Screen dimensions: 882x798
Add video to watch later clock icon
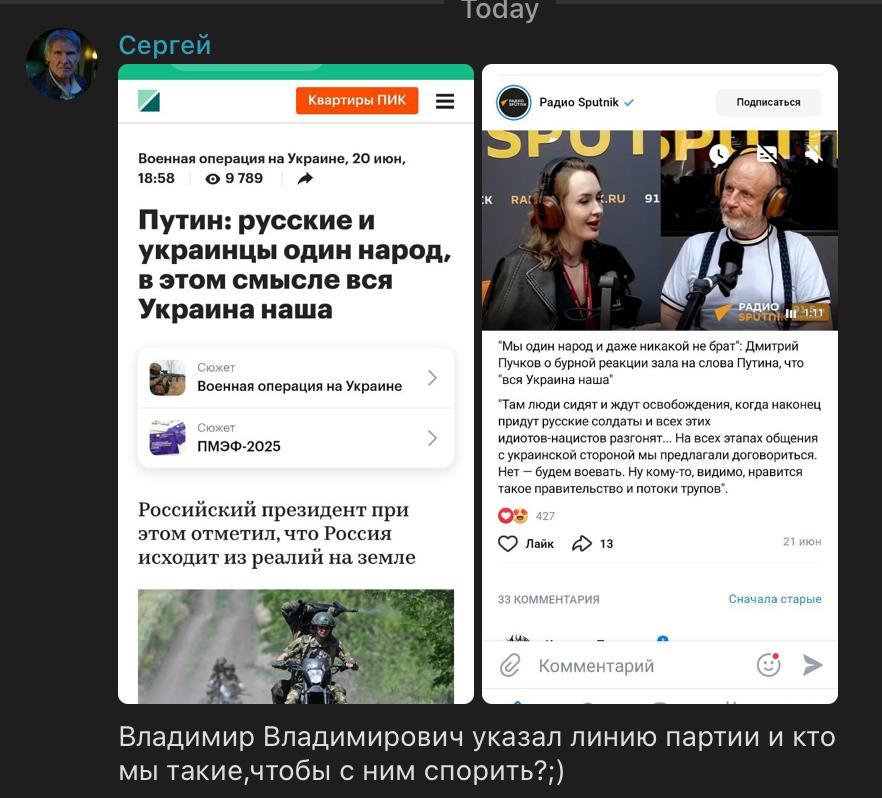[719, 154]
